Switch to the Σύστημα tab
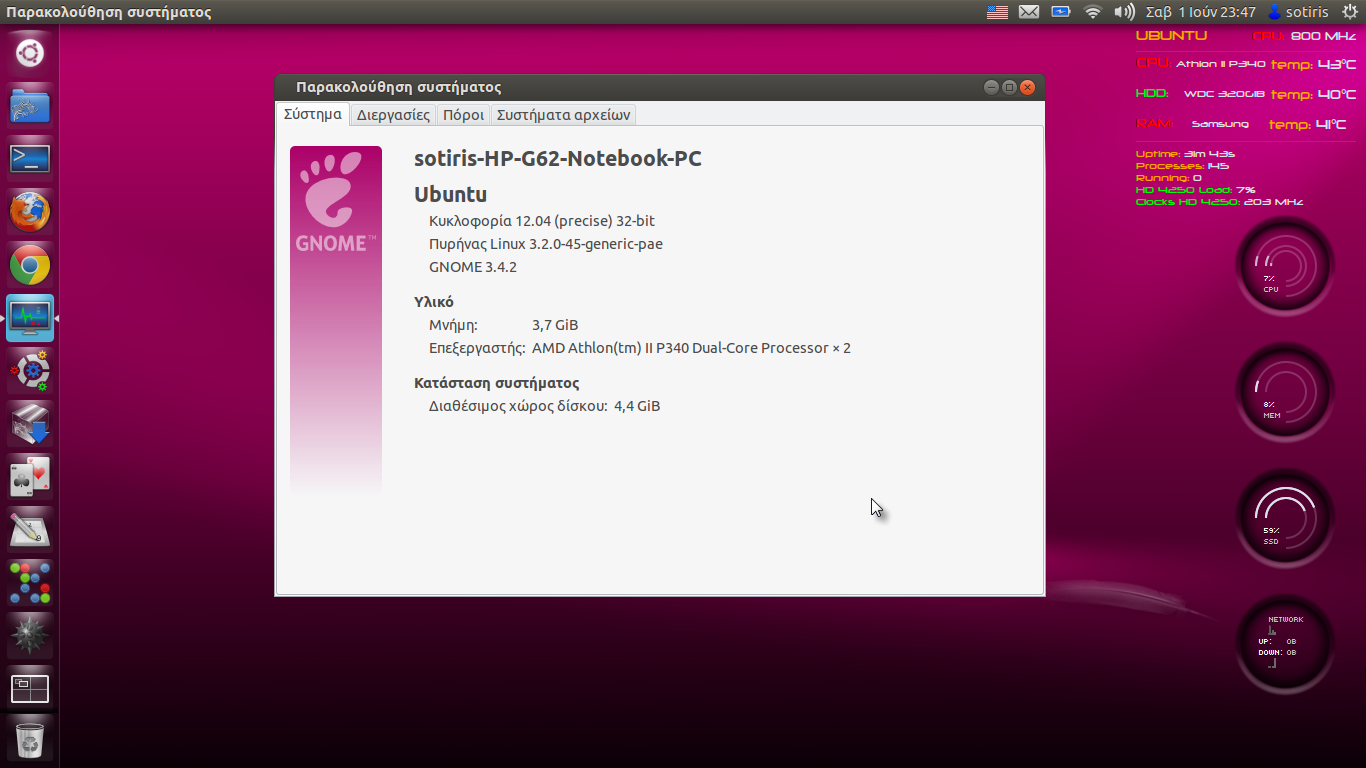 pyautogui.click(x=313, y=114)
